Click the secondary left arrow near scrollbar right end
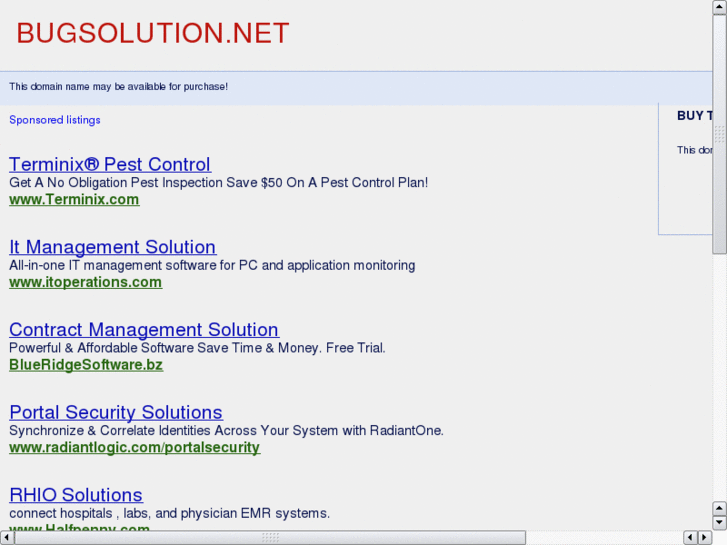Image resolution: width=727 pixels, height=545 pixels. [691, 538]
